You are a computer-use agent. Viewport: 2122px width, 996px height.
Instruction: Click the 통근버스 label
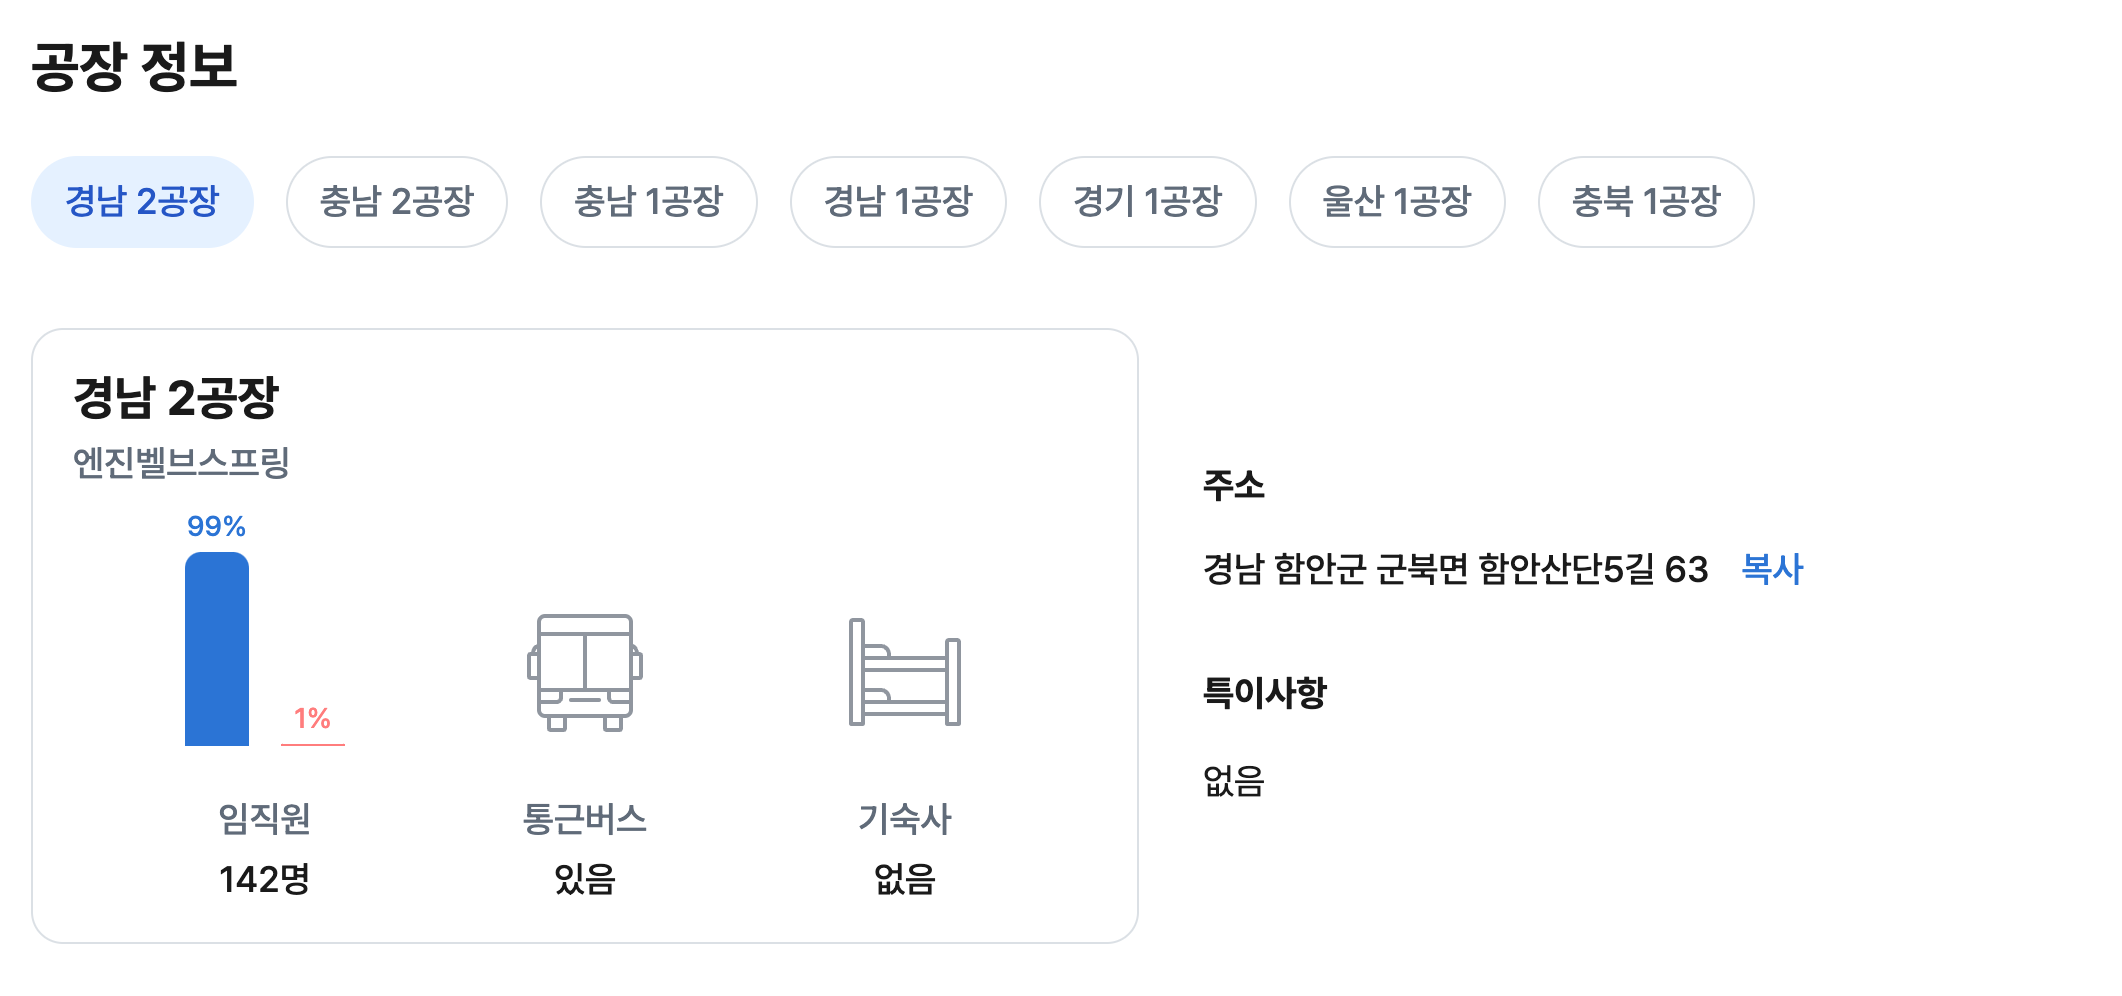(x=585, y=819)
